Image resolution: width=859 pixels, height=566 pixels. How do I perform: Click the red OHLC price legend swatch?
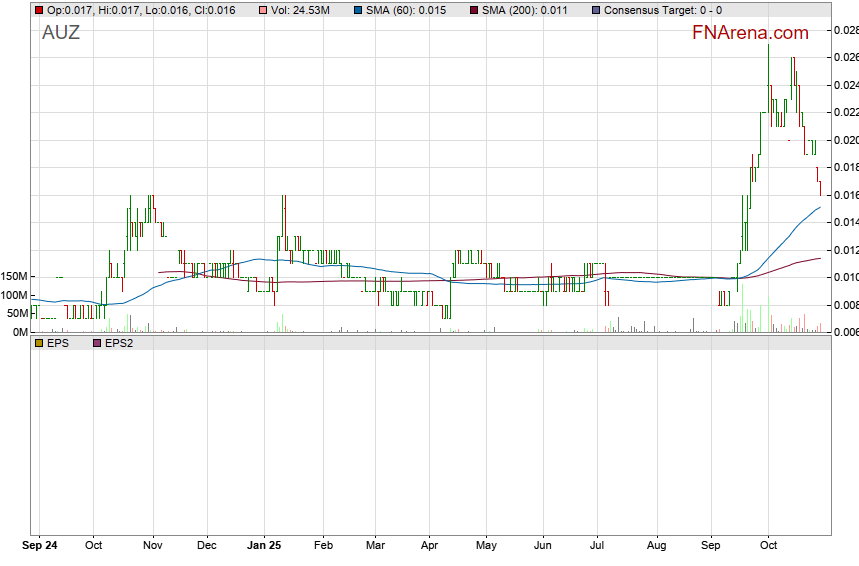pyautogui.click(x=39, y=10)
